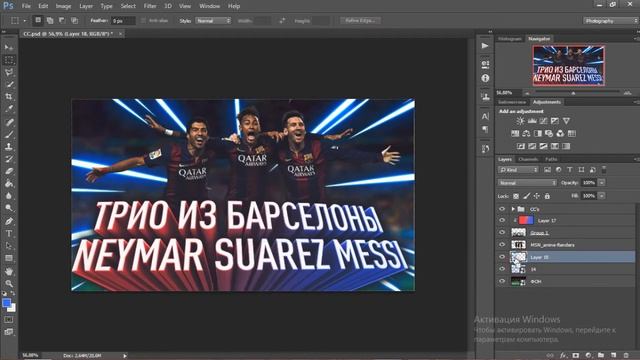Open the Paragraph panel icon
The width and height of the screenshot is (640, 360).
[485, 129]
